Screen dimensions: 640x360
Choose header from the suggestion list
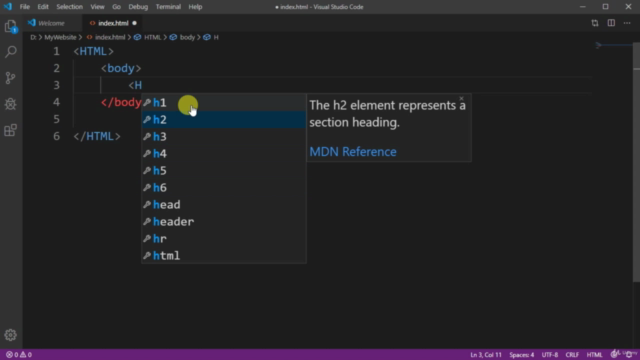[x=224, y=222]
